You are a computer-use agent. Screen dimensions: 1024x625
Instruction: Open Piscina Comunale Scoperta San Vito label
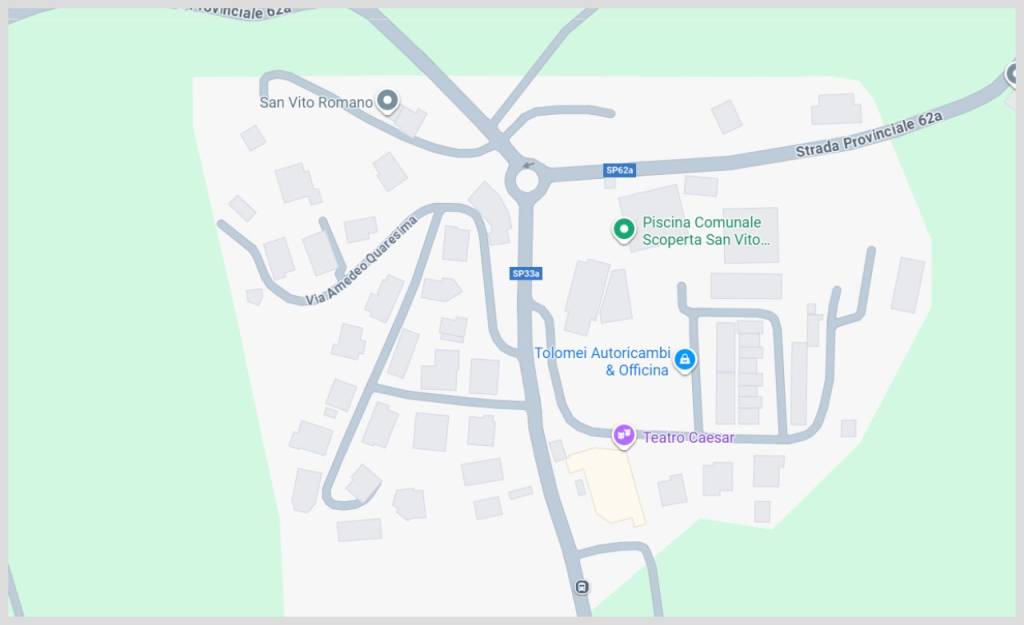[705, 231]
